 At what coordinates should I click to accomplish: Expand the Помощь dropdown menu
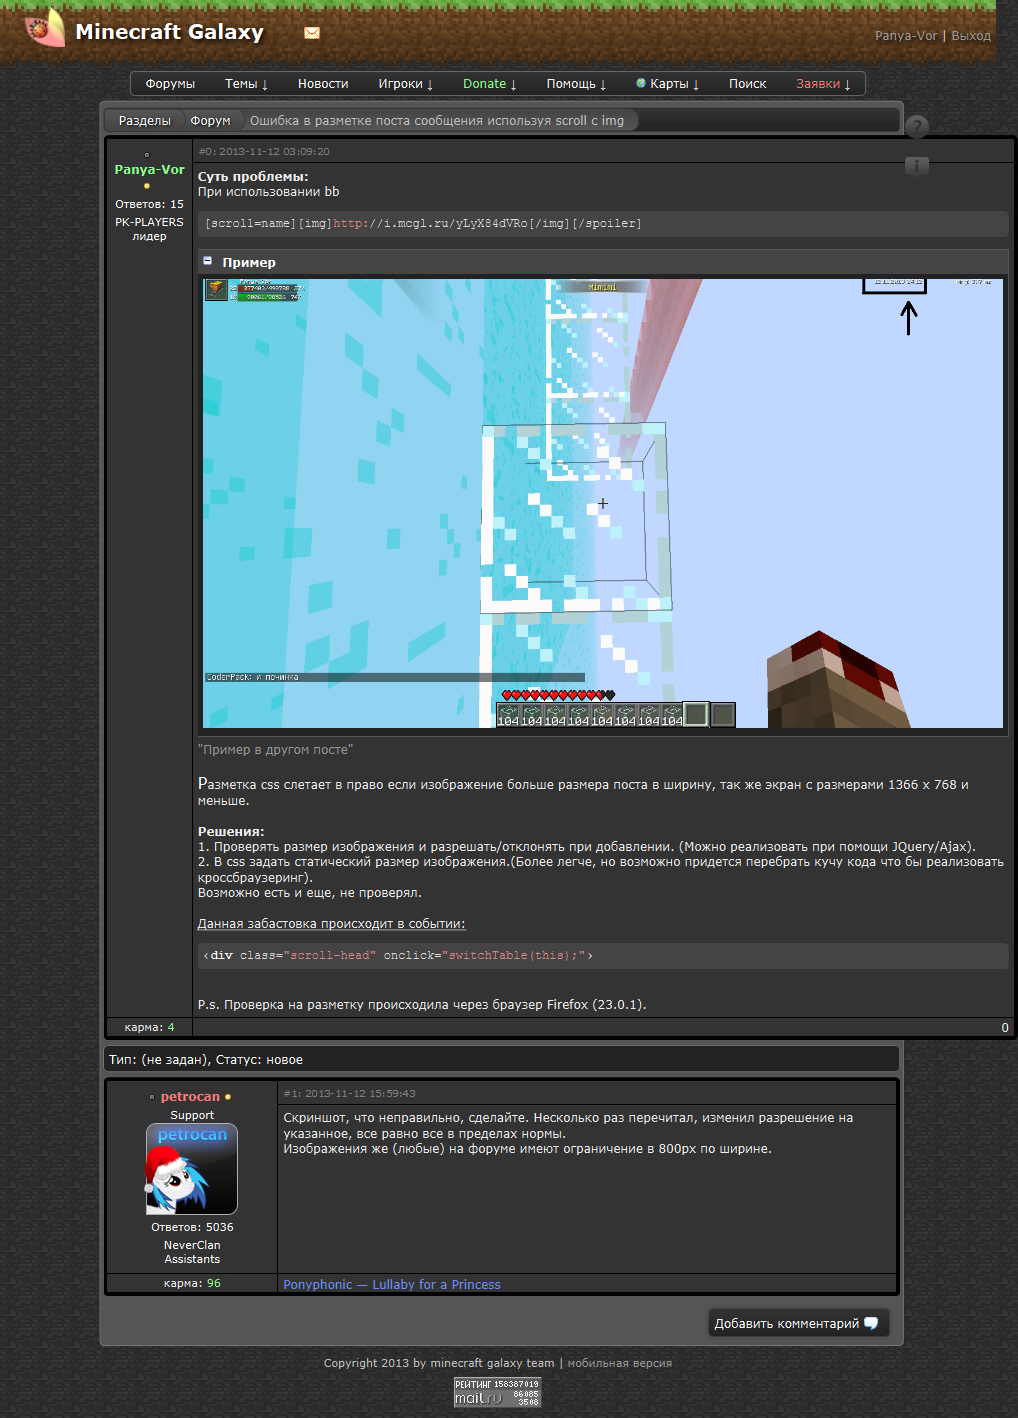click(x=576, y=84)
